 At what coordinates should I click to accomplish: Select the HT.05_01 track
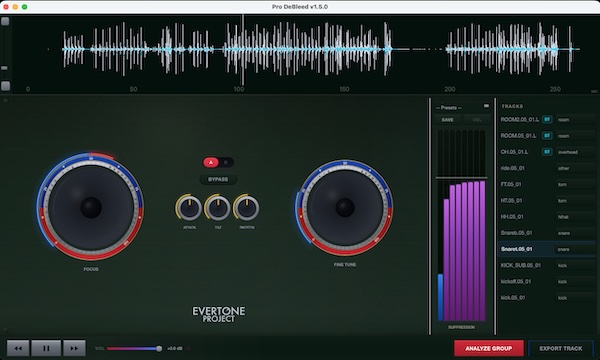pos(511,200)
